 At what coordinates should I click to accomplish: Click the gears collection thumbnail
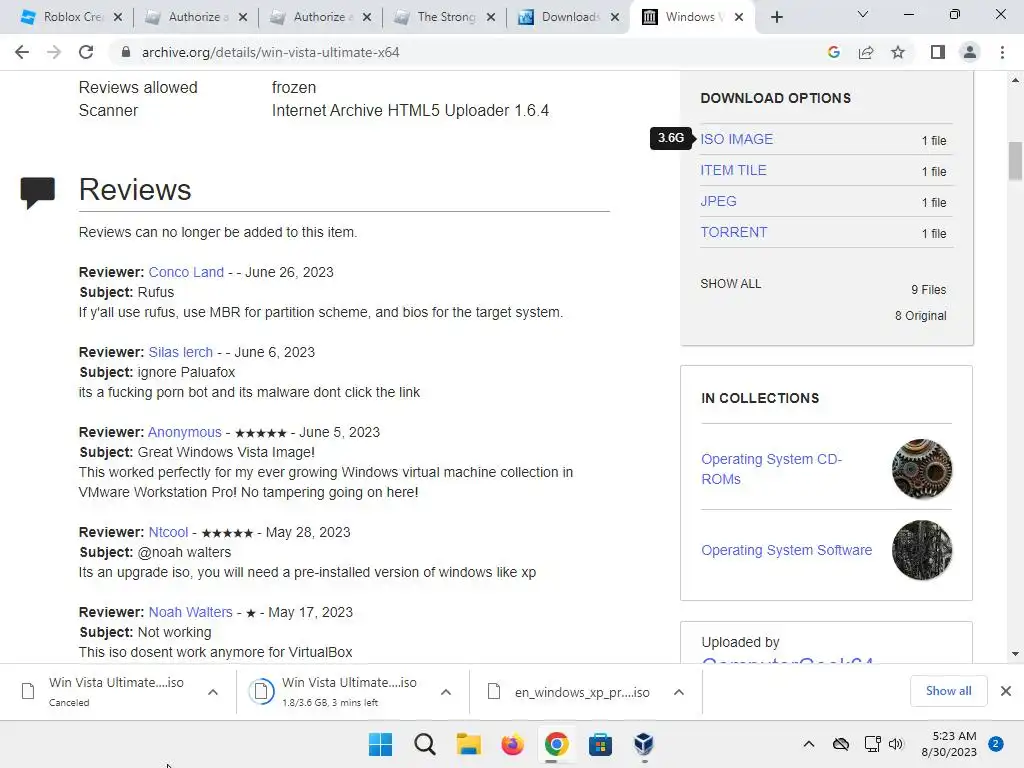922,469
